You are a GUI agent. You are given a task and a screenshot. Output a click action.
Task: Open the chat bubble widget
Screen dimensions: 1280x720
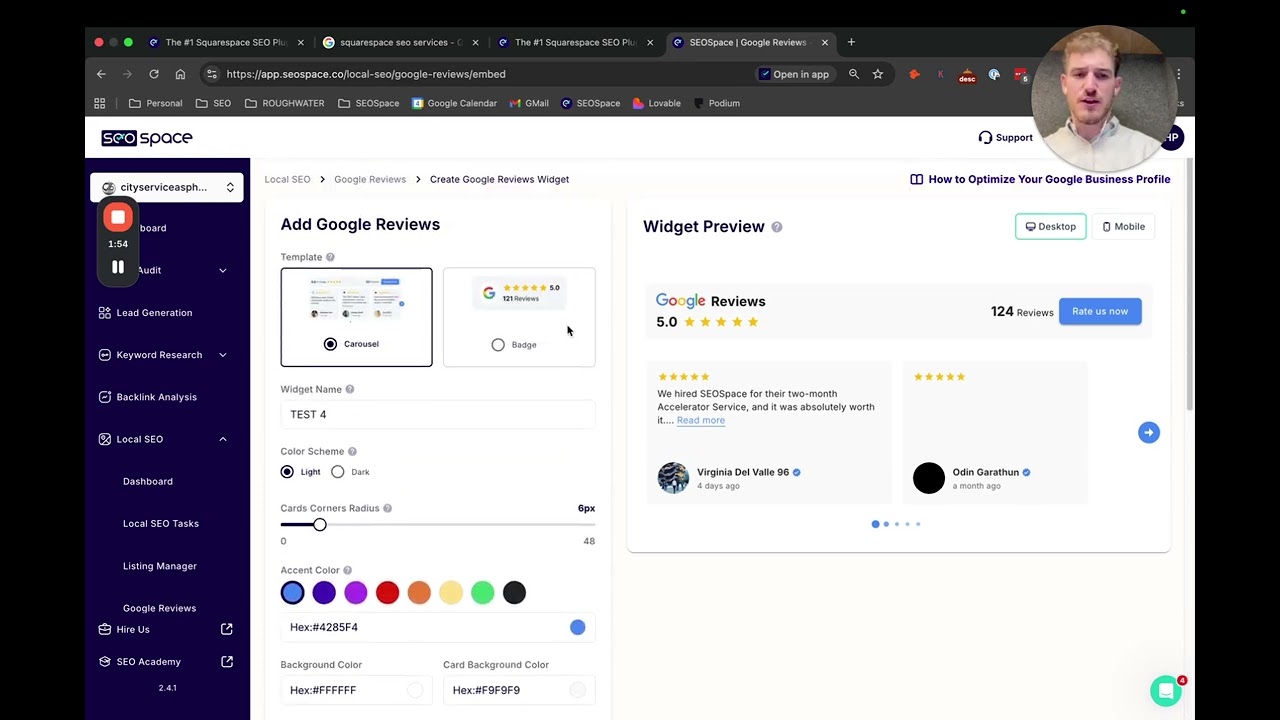(1166, 691)
